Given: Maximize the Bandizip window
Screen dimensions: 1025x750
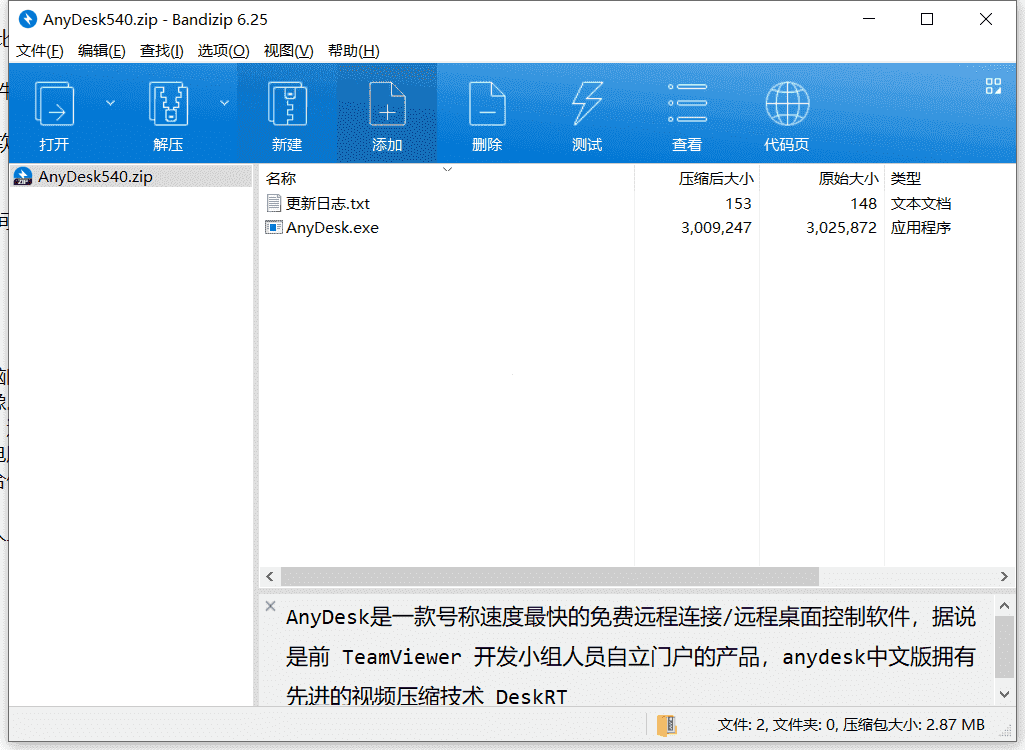Looking at the screenshot, I should (x=927, y=19).
